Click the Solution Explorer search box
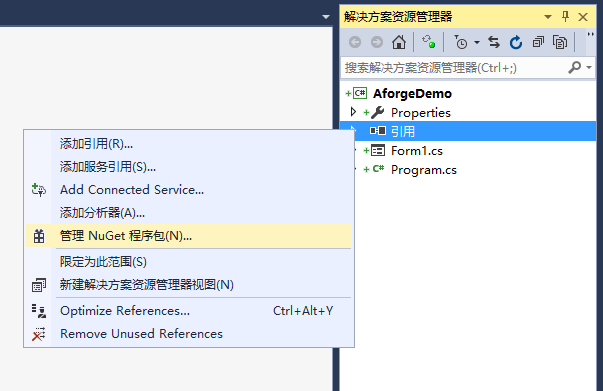The width and height of the screenshot is (603, 391). tap(454, 68)
